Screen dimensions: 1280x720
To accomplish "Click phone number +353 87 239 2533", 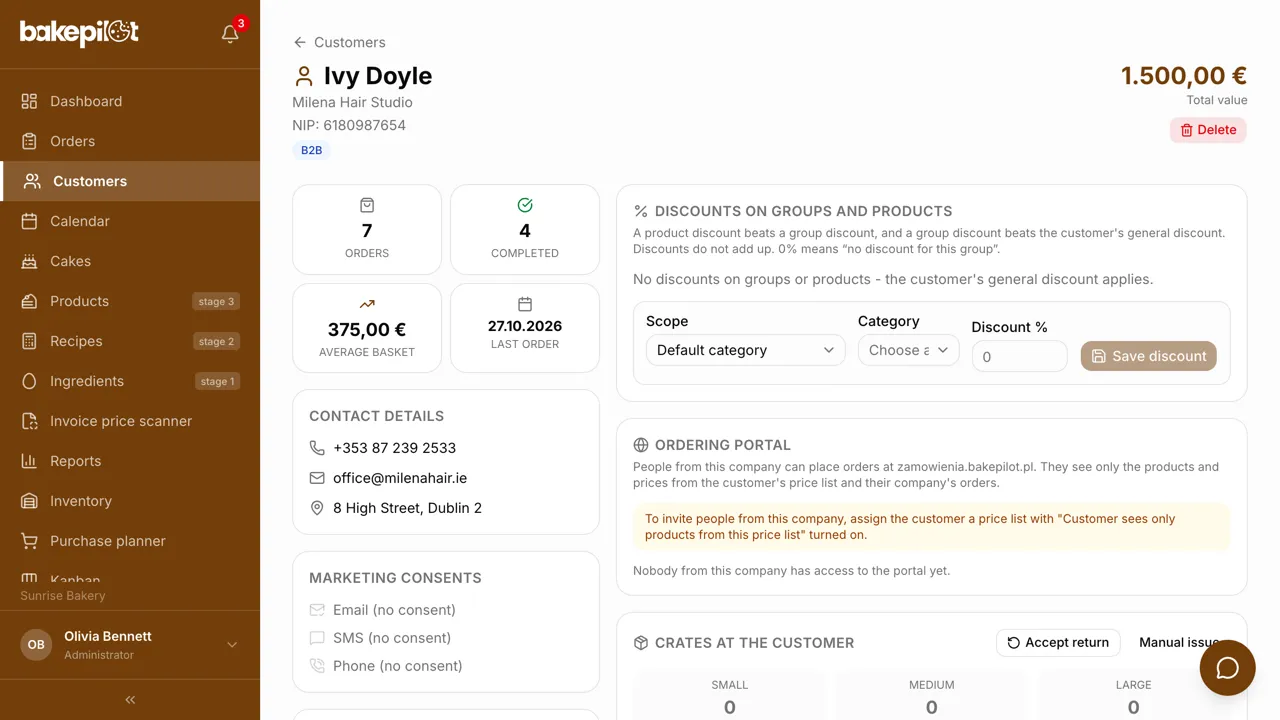I will tap(394, 448).
